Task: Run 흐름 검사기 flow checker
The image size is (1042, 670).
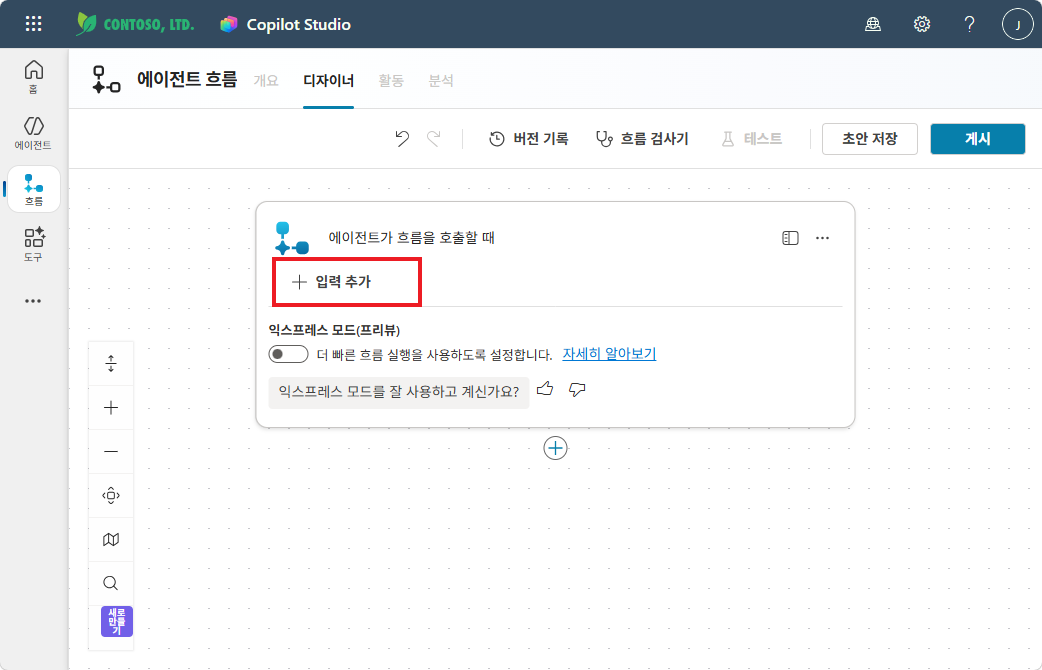Action: pyautogui.click(x=642, y=139)
